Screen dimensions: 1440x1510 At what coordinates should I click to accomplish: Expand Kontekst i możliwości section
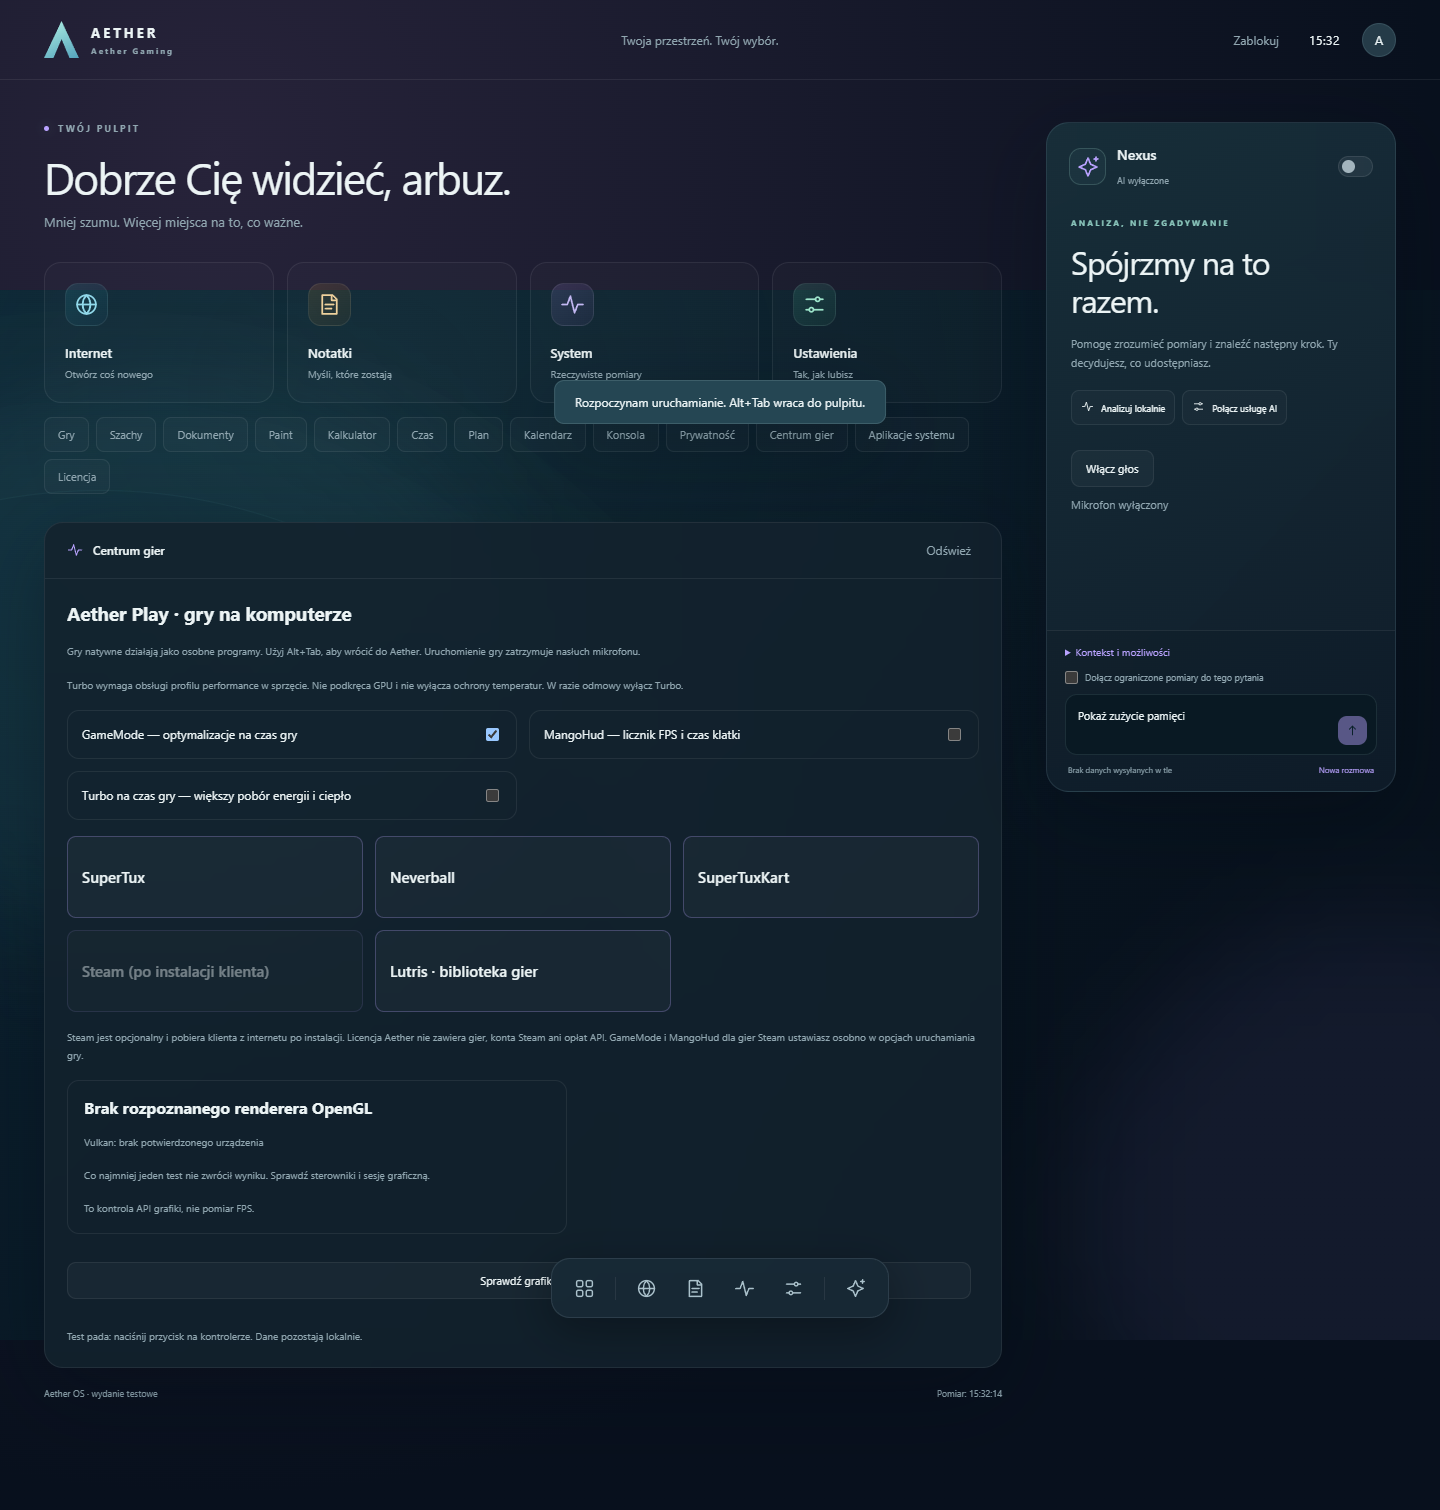[1118, 652]
